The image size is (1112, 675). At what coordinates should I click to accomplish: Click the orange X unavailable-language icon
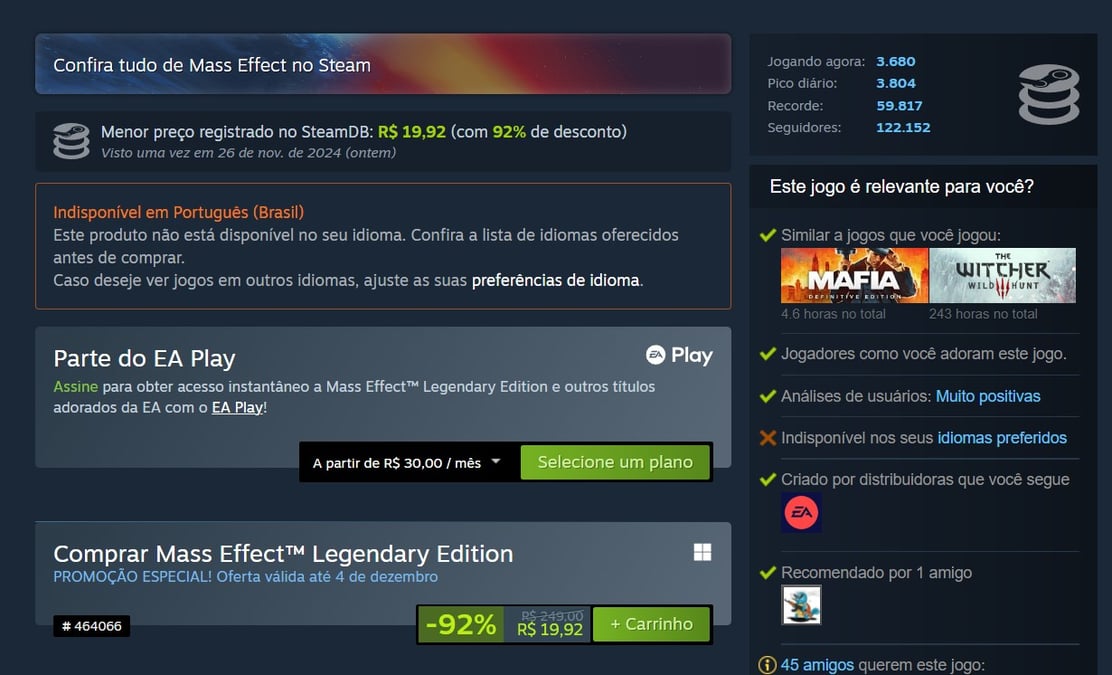(767, 437)
